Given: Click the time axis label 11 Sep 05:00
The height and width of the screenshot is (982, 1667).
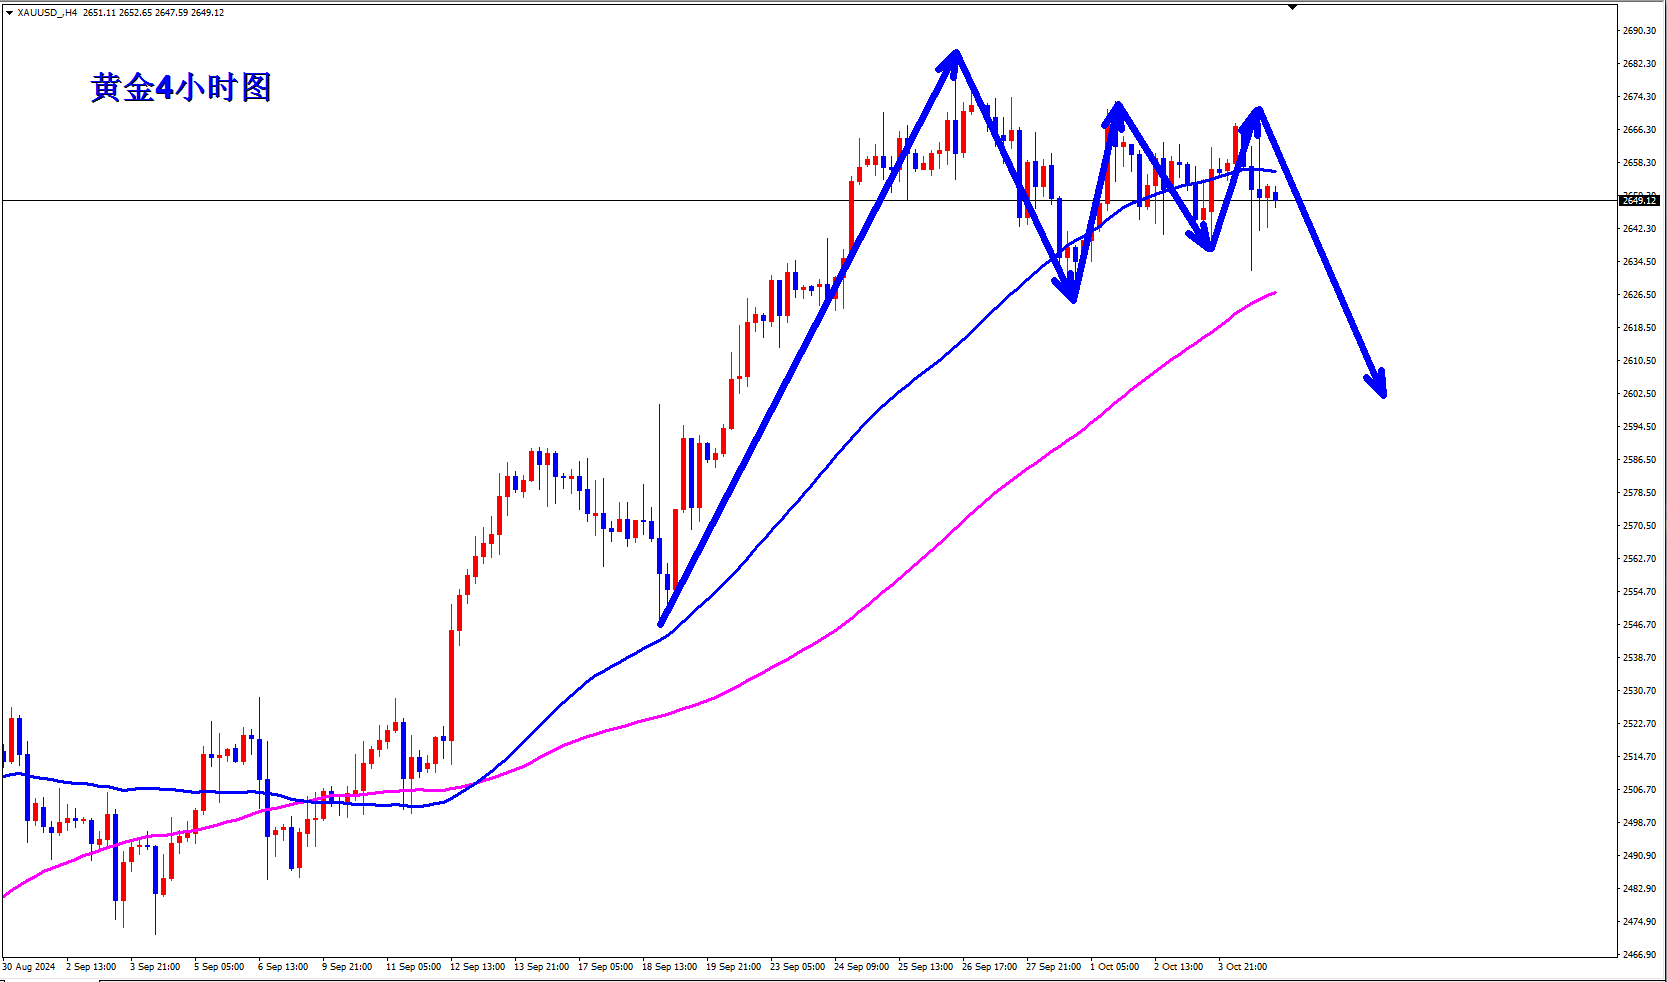Looking at the screenshot, I should click(413, 967).
